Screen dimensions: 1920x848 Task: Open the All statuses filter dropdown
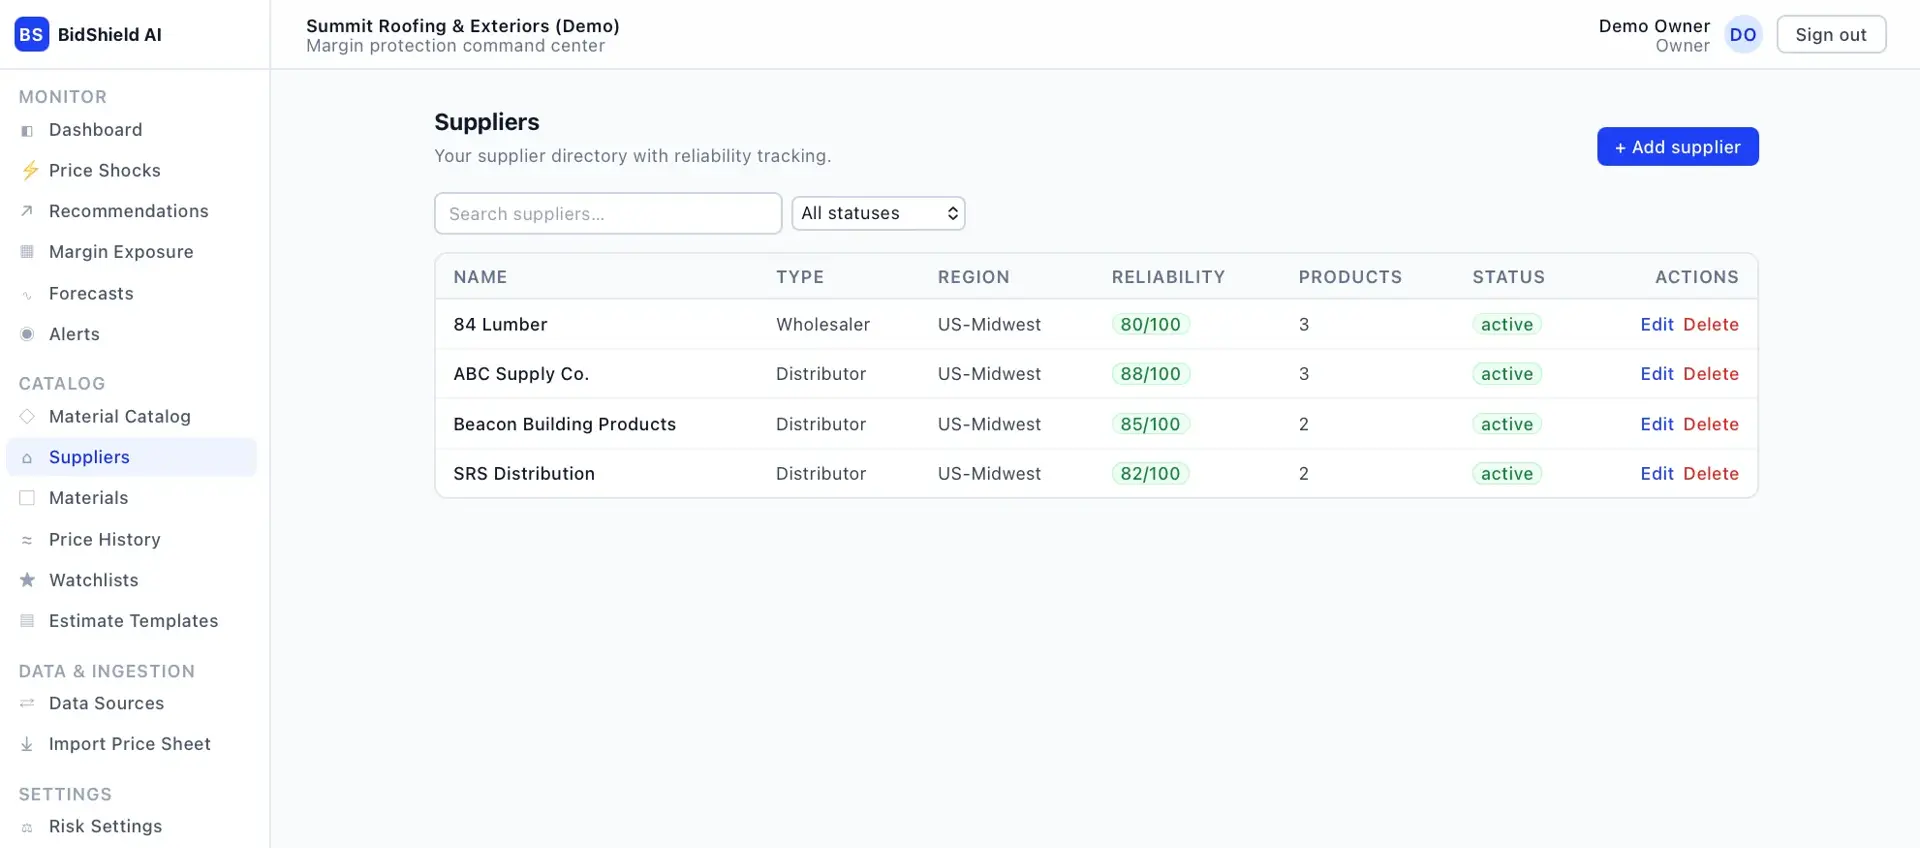[x=878, y=213]
